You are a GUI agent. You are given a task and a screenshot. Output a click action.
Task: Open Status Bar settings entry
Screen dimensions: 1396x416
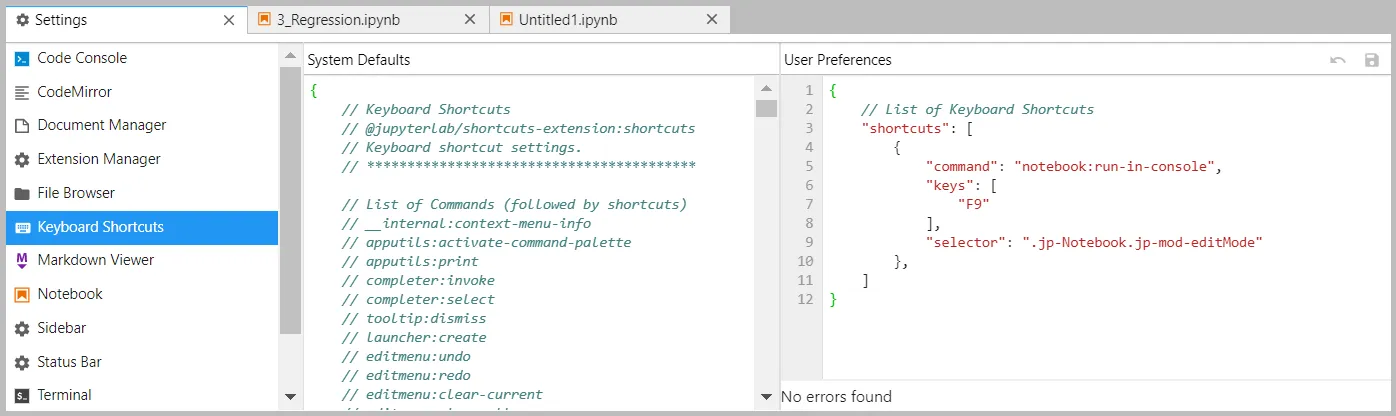coord(69,362)
